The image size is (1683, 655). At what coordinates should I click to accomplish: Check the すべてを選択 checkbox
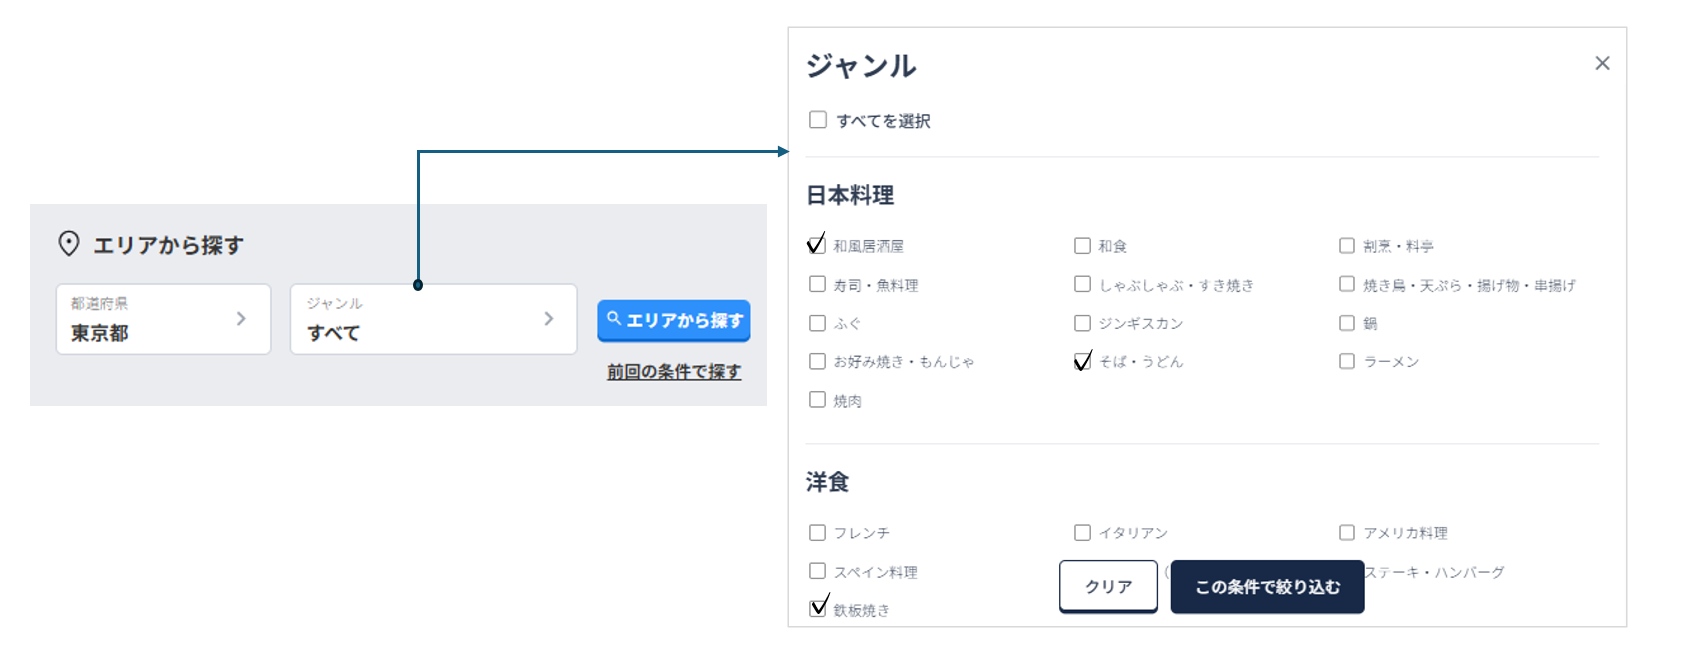[x=818, y=120]
